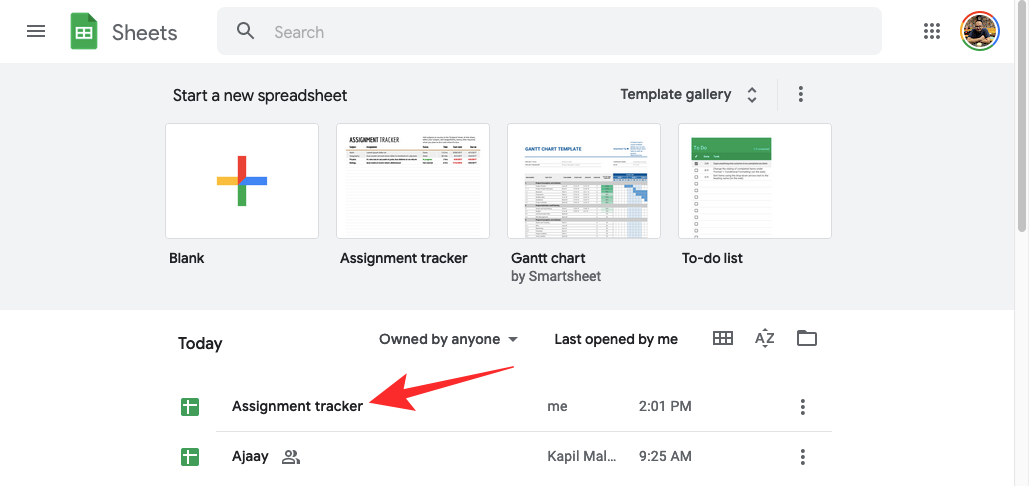Viewport: 1029px width, 486px height.
Task: Create a Blank spreadsheet
Action: coord(242,181)
